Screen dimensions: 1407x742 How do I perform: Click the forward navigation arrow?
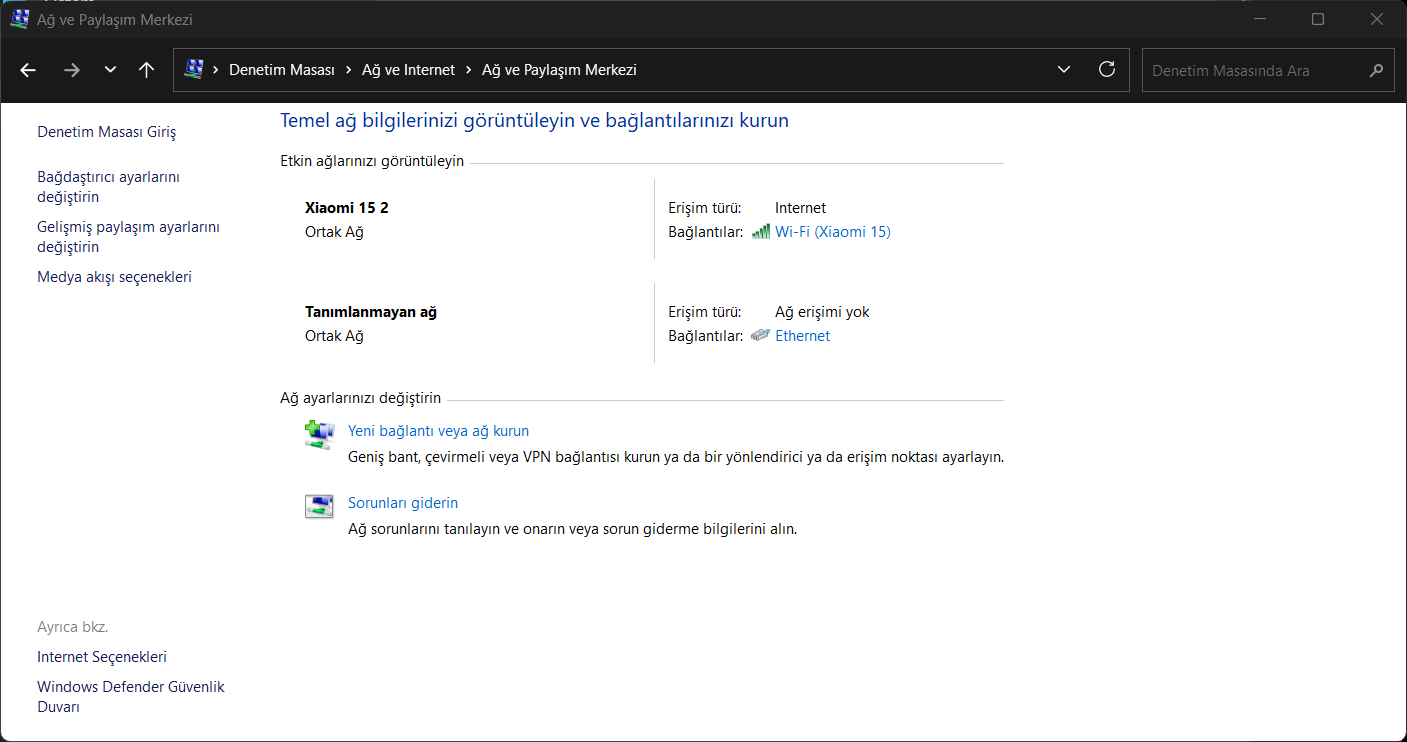point(71,70)
